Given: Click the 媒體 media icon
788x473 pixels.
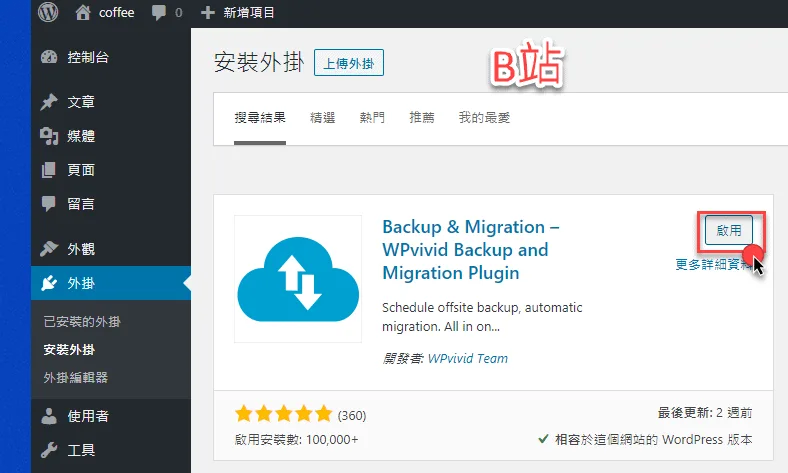Looking at the screenshot, I should coord(49,136).
